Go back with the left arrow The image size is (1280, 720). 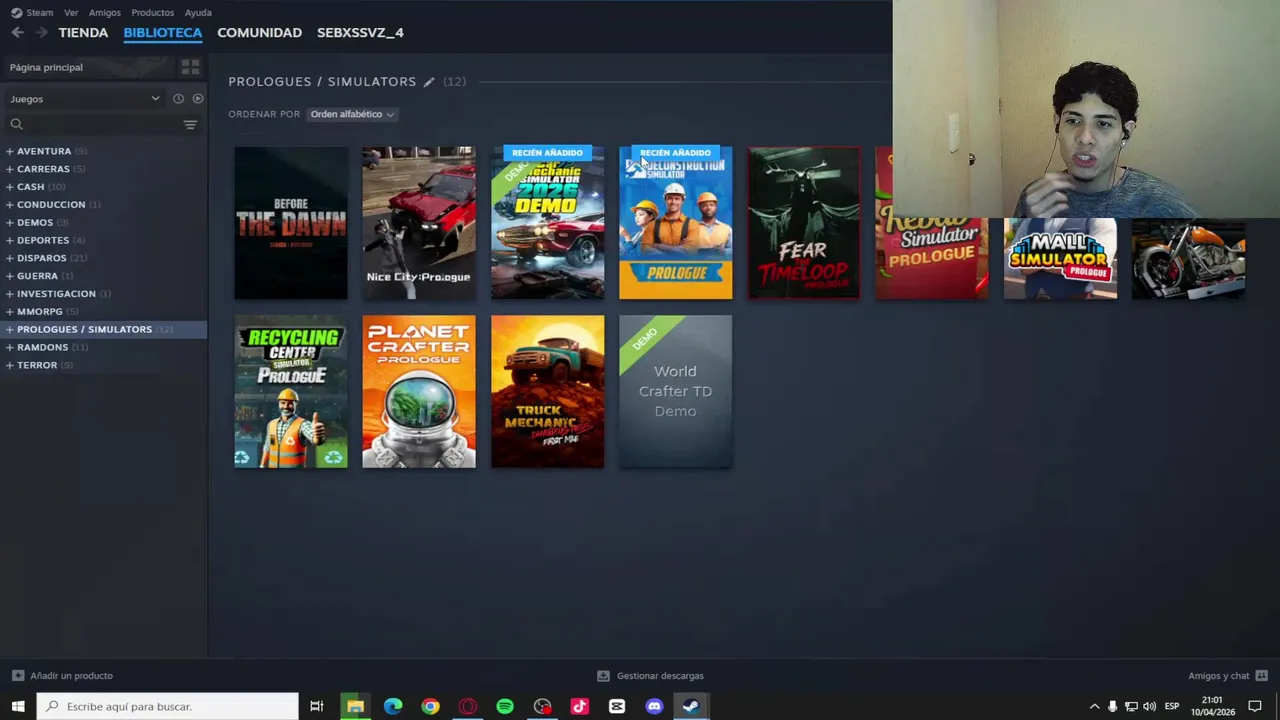(x=17, y=33)
